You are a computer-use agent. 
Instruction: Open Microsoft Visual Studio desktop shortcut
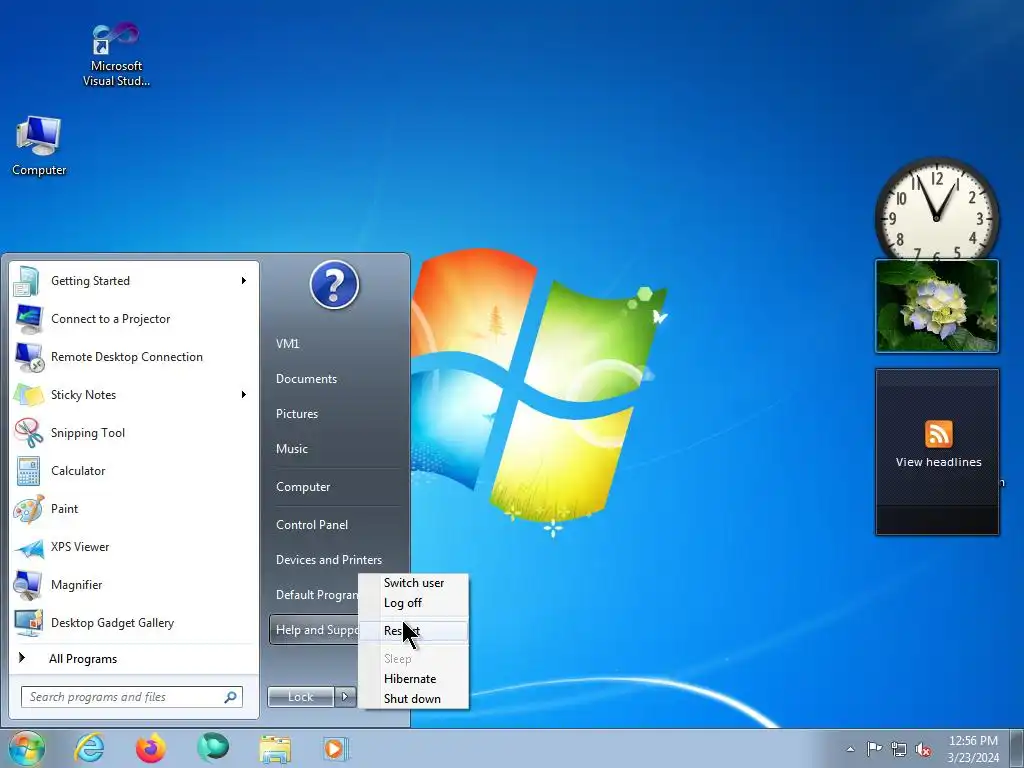pos(116,54)
